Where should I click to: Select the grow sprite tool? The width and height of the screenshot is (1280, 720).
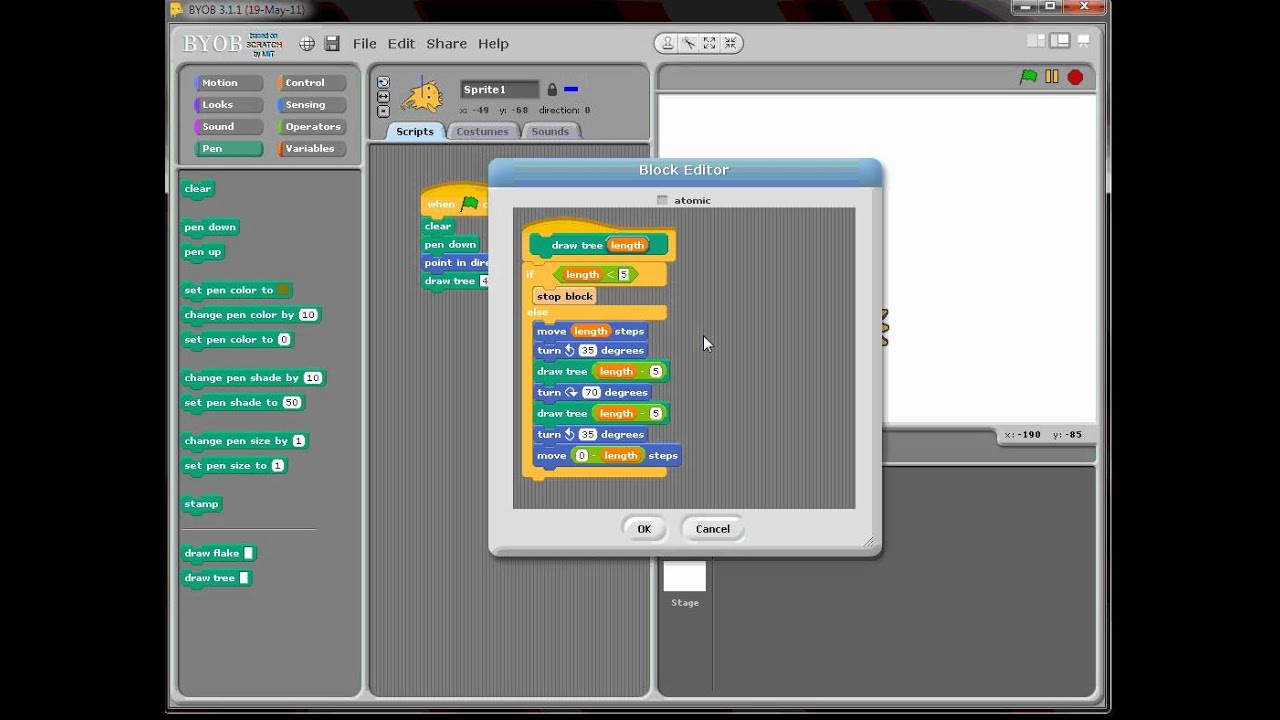(709, 43)
